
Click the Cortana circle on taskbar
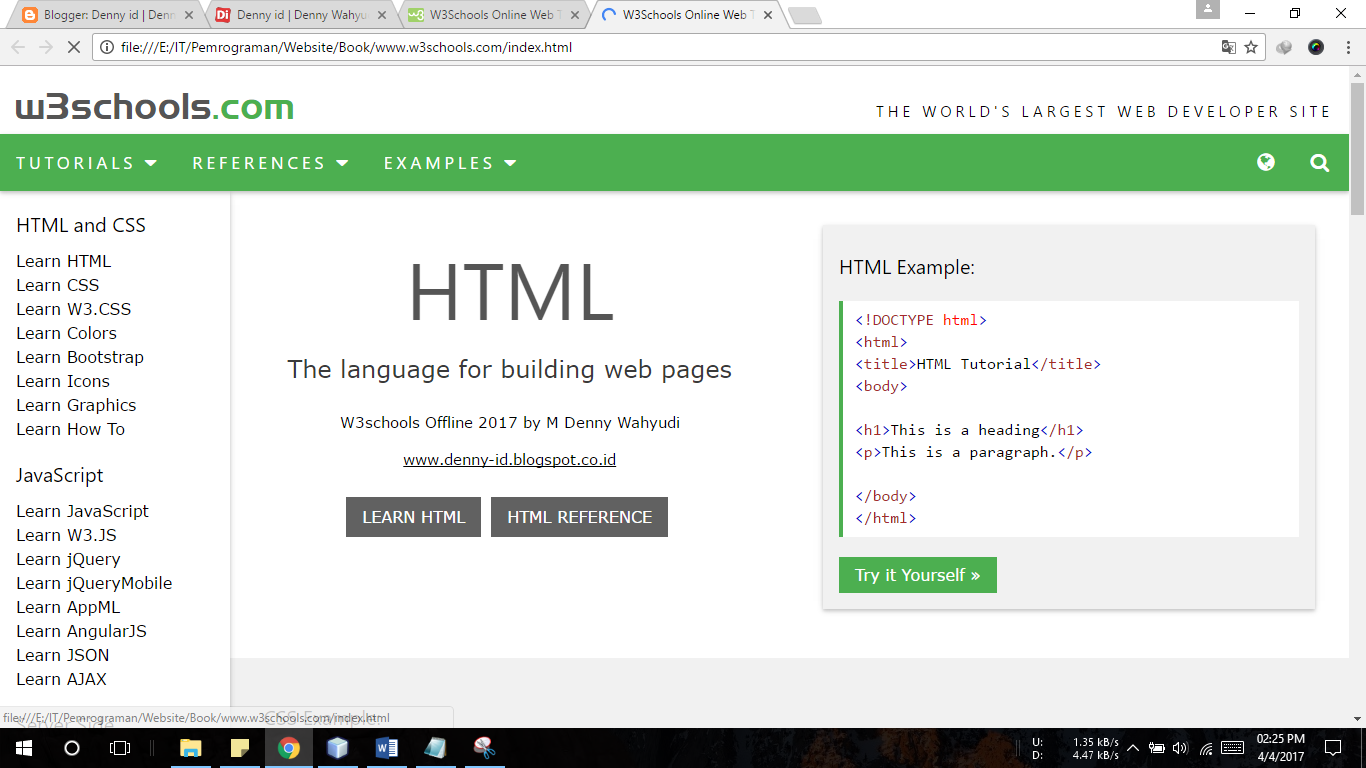click(x=72, y=748)
